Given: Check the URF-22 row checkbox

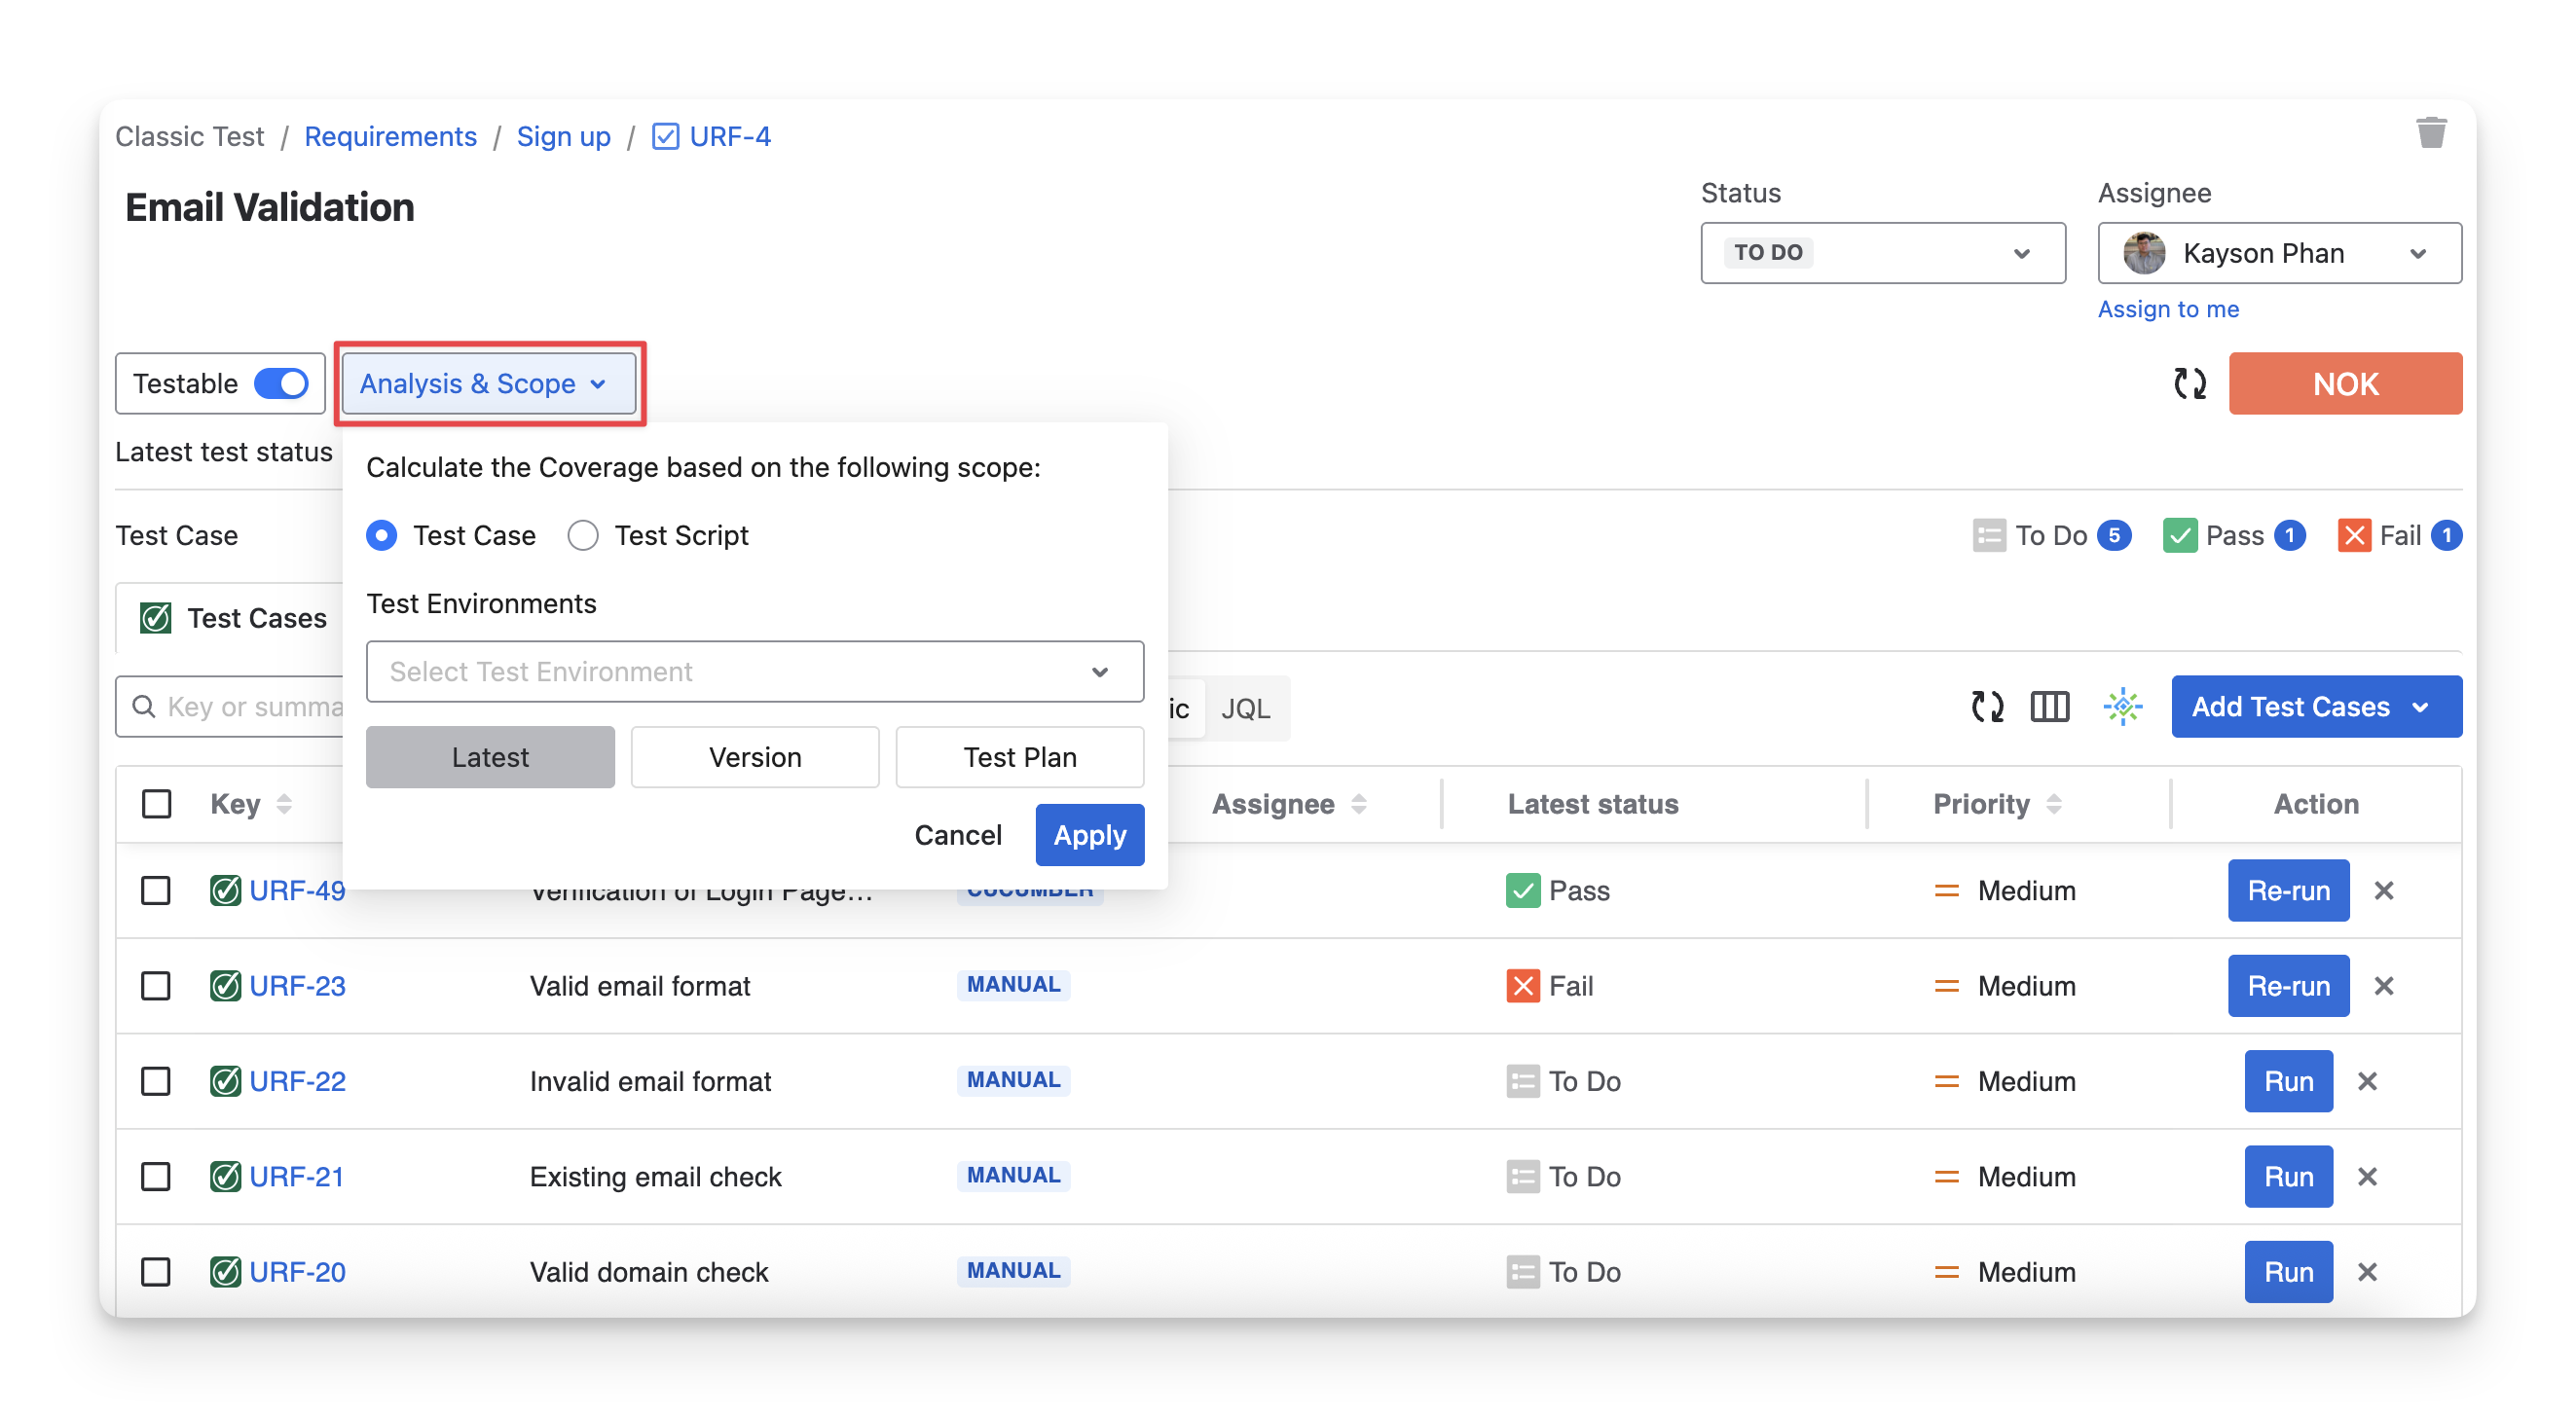Looking at the screenshot, I should pos(156,1081).
